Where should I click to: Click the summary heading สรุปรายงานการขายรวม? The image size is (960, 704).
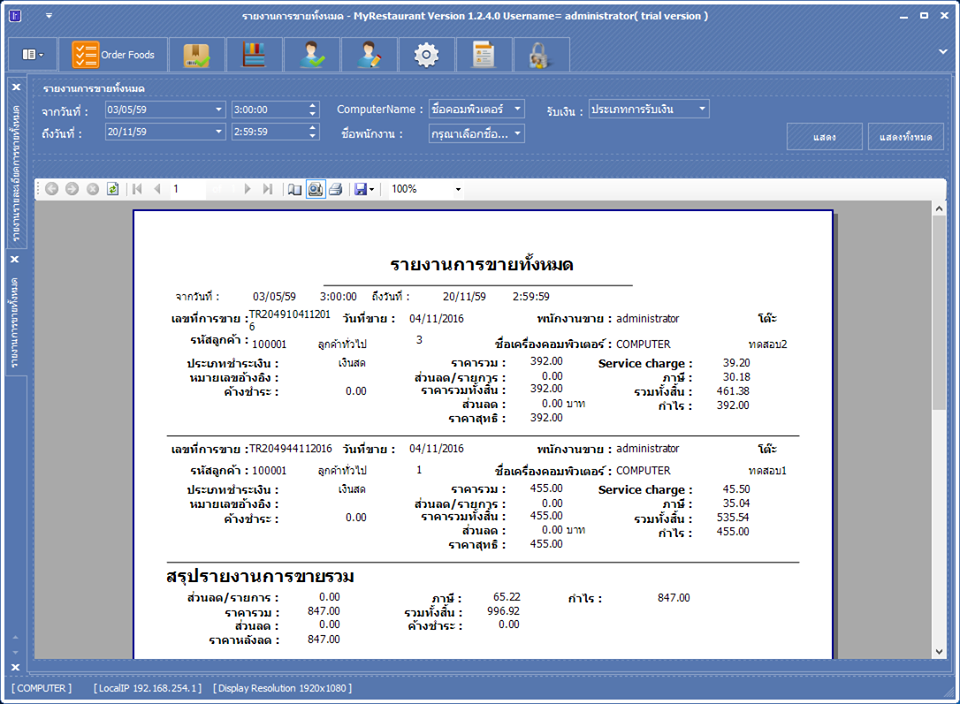pyautogui.click(x=260, y=577)
